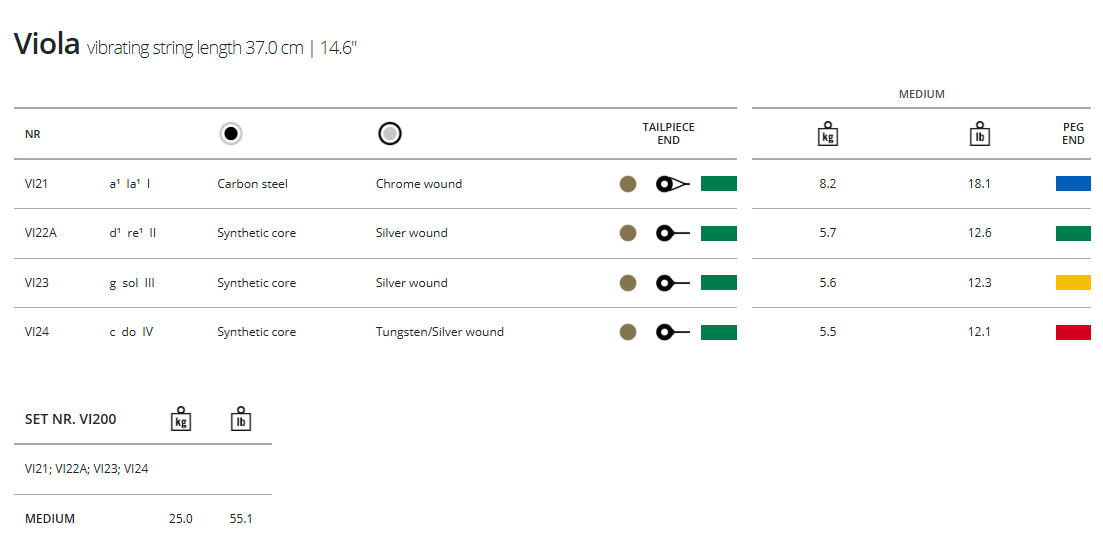This screenshot has height=543, width=1103.
Task: Select the blue peg end swatch for VI21
Action: (x=1073, y=184)
